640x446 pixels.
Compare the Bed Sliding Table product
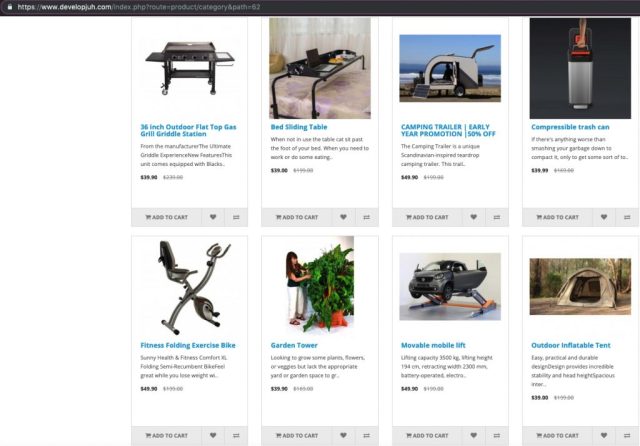click(x=367, y=217)
